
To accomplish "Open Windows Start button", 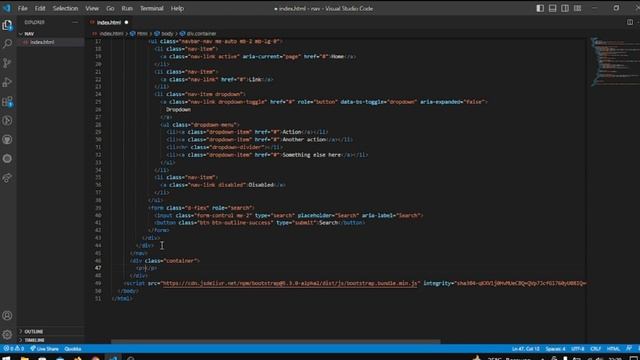I will tap(7, 358).
